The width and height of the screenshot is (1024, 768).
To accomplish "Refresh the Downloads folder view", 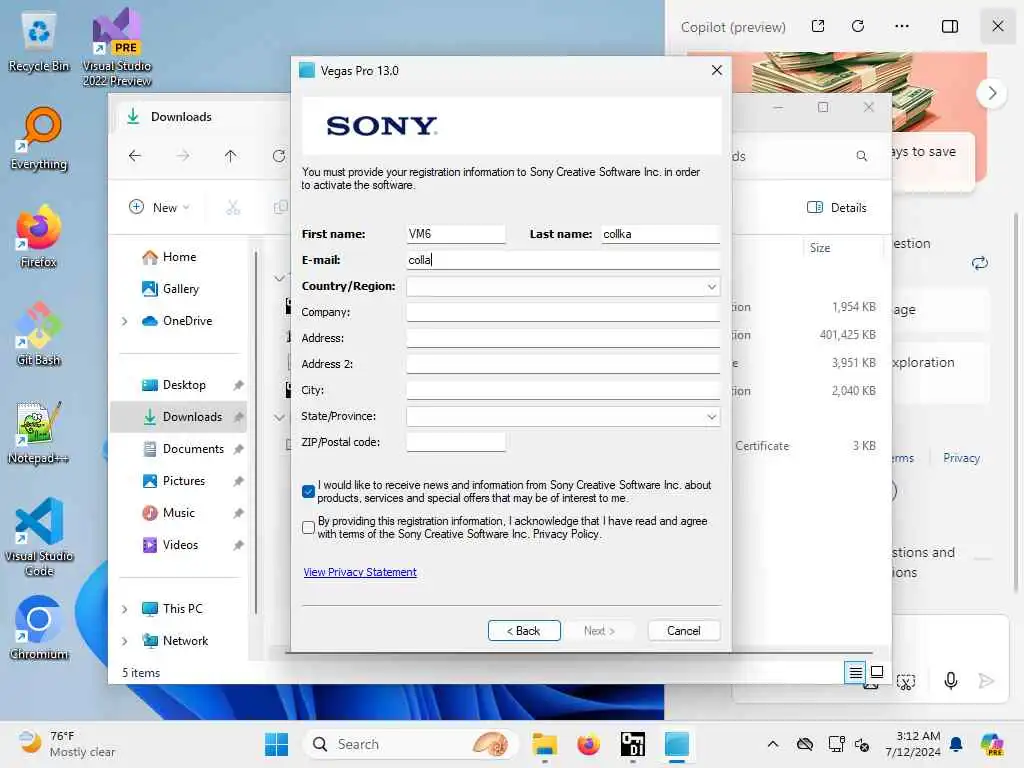I will [279, 156].
